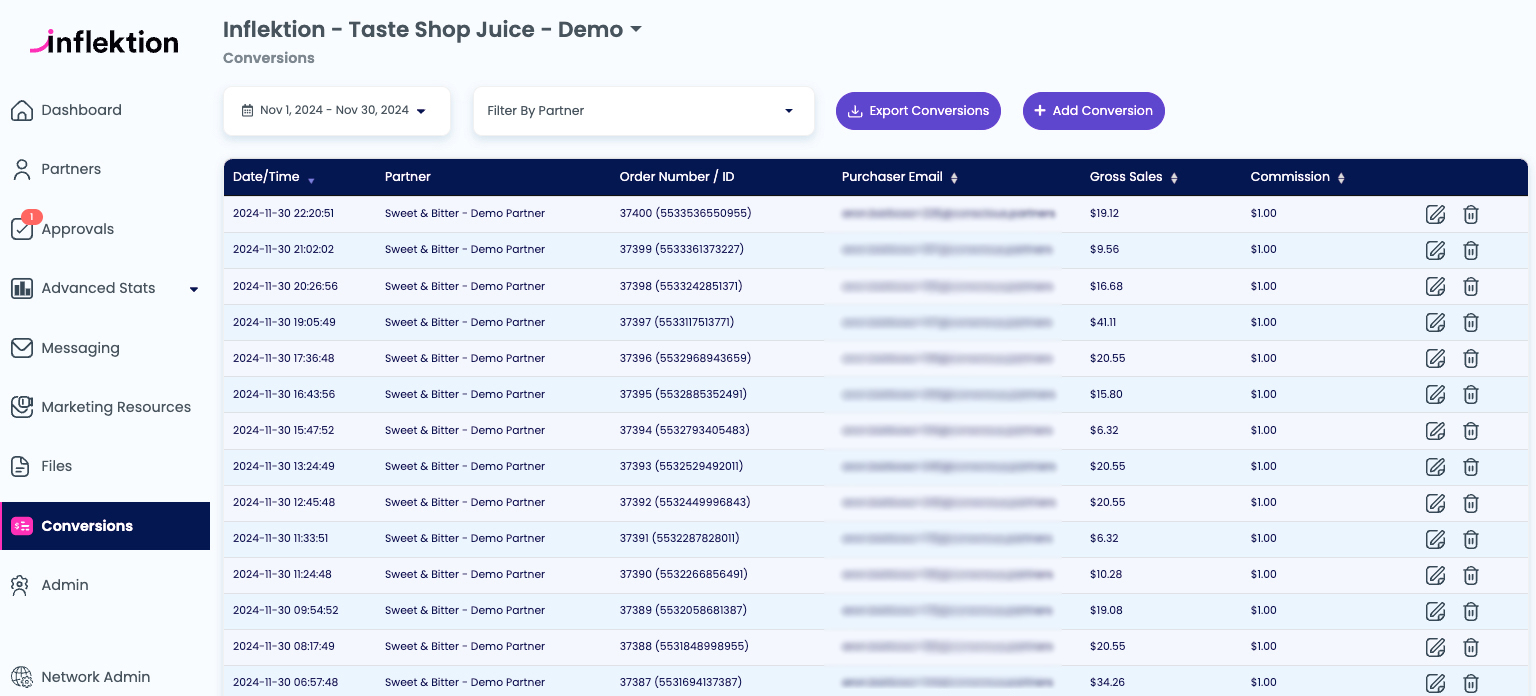Image resolution: width=1536 pixels, height=696 pixels.
Task: Delete conversion order 37399
Action: pos(1471,250)
